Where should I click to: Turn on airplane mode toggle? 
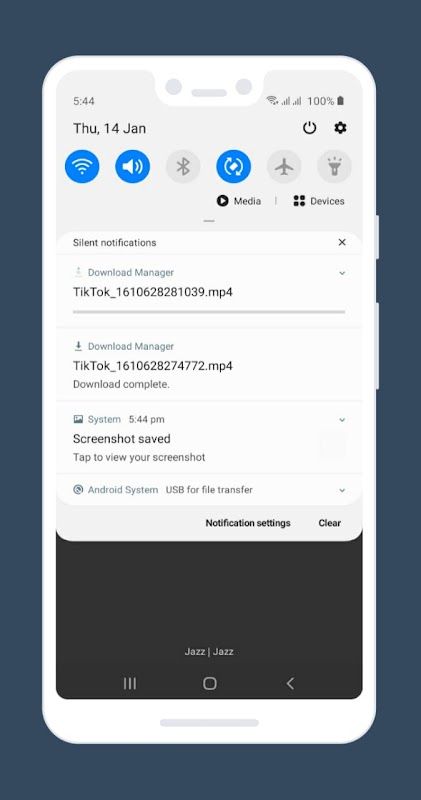pos(284,166)
